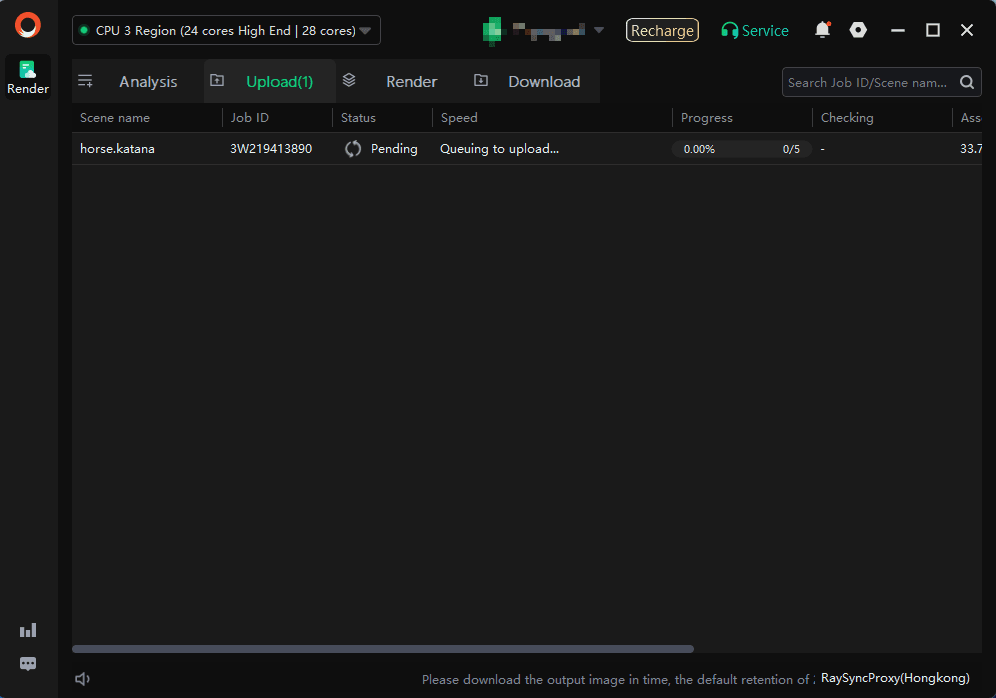The height and width of the screenshot is (698, 996).
Task: Open the feedback chat bubble icon
Action: tap(28, 664)
